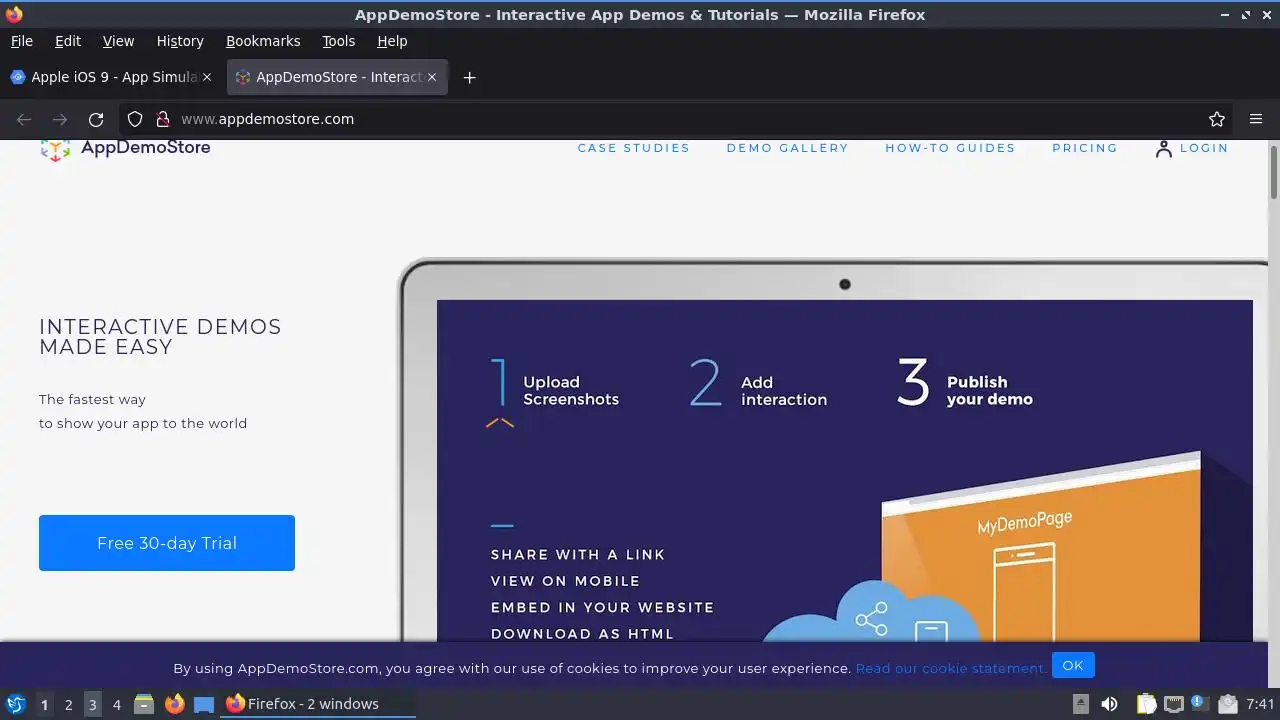Open a new tab with the plus button

[x=469, y=77]
